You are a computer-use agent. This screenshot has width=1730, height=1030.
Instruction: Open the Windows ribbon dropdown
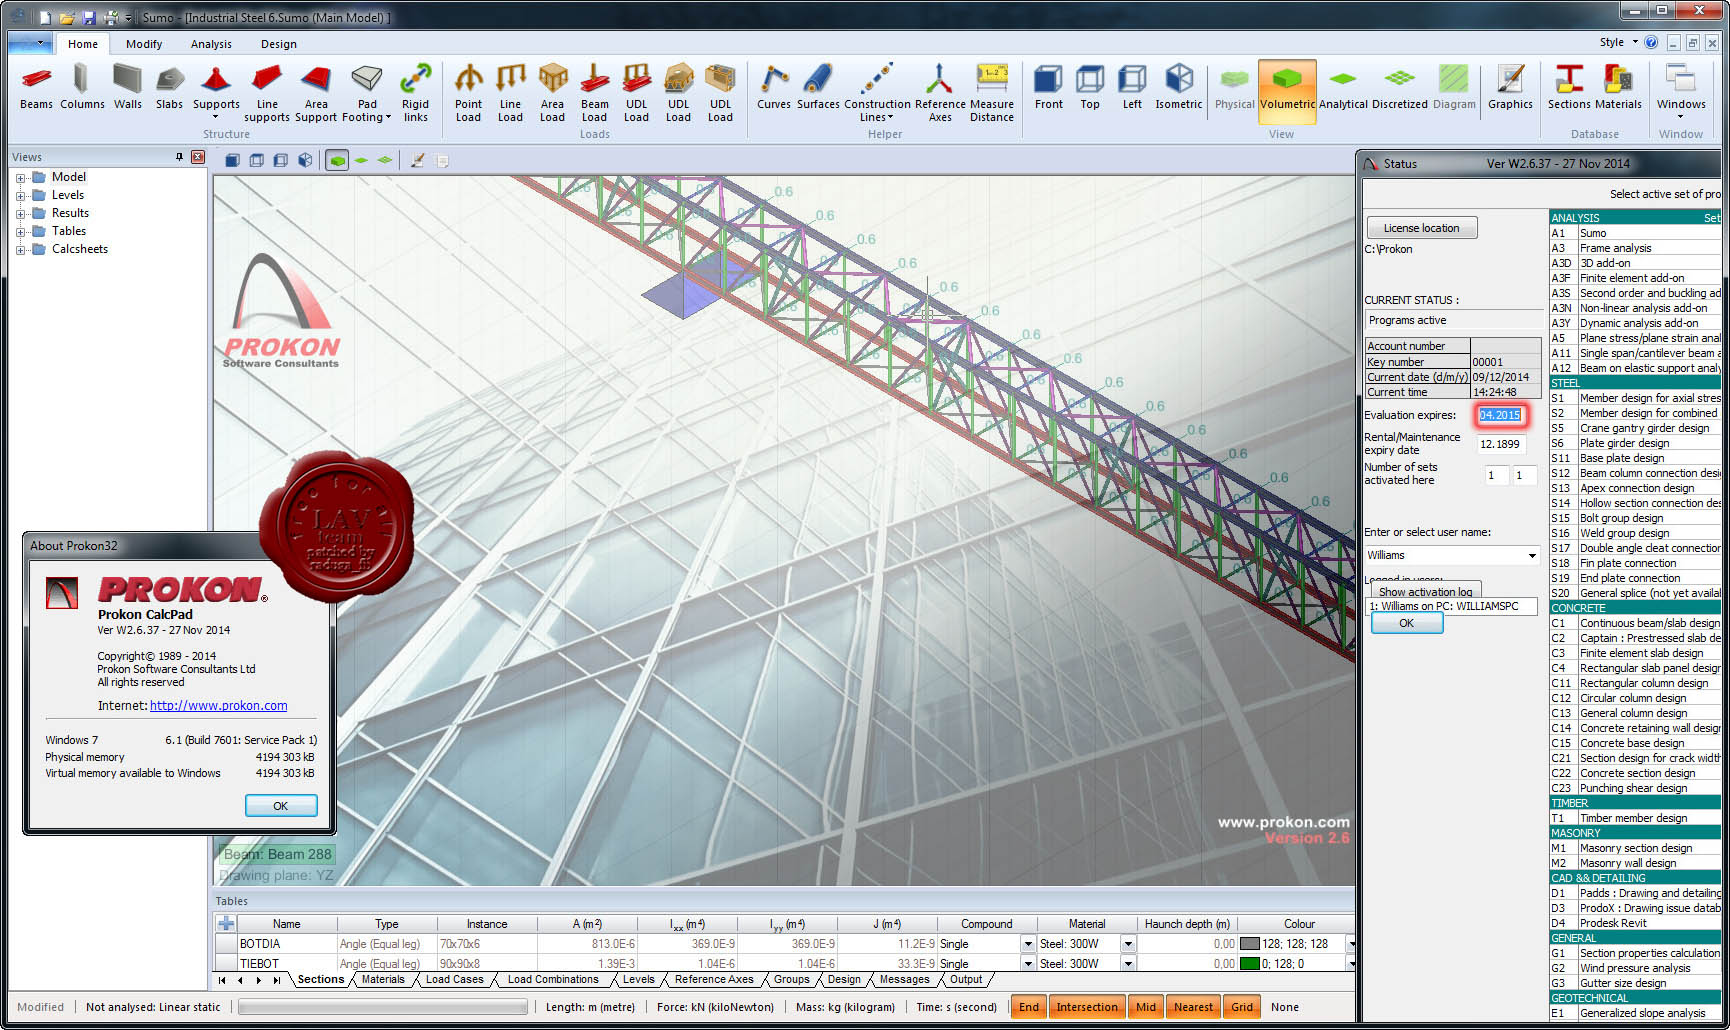[x=1681, y=92]
